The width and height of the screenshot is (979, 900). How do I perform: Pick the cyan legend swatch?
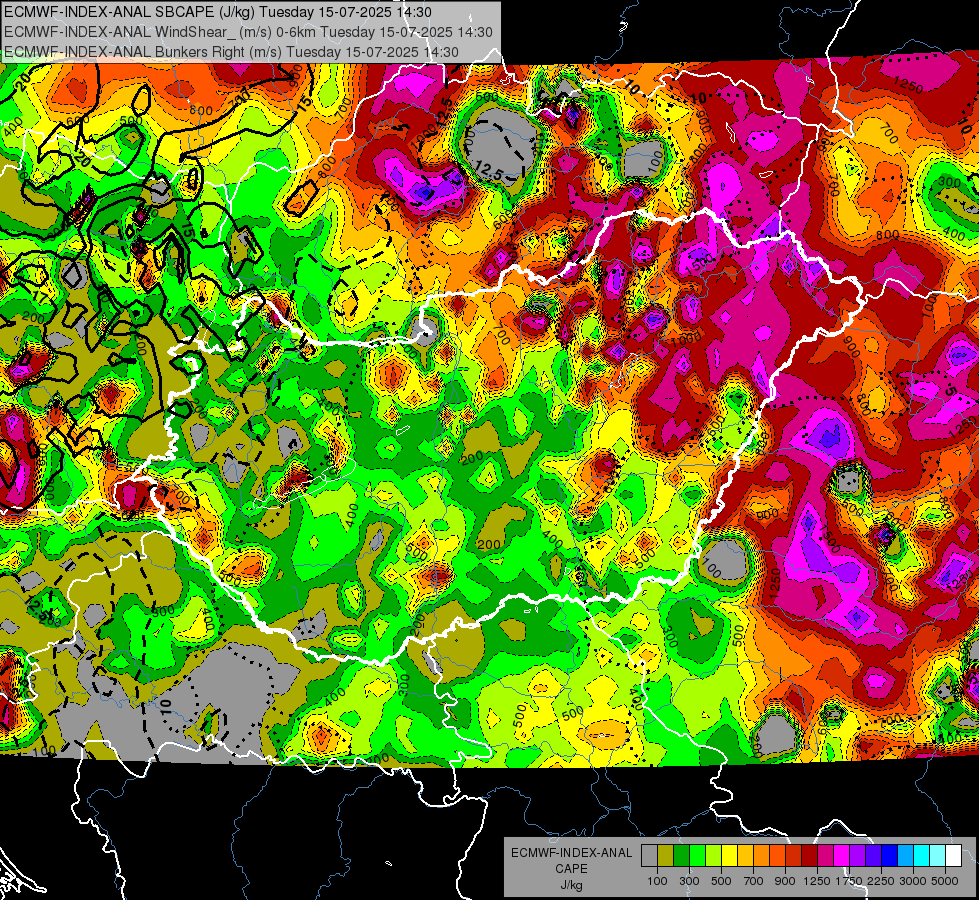922,856
